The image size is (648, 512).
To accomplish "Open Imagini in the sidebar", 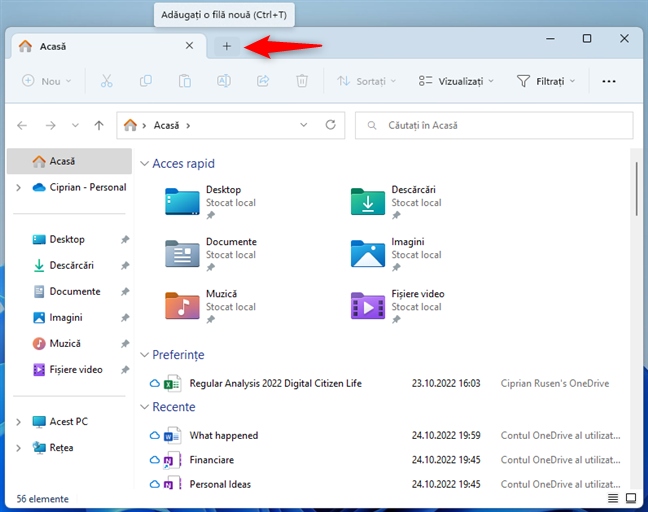I will 57,317.
